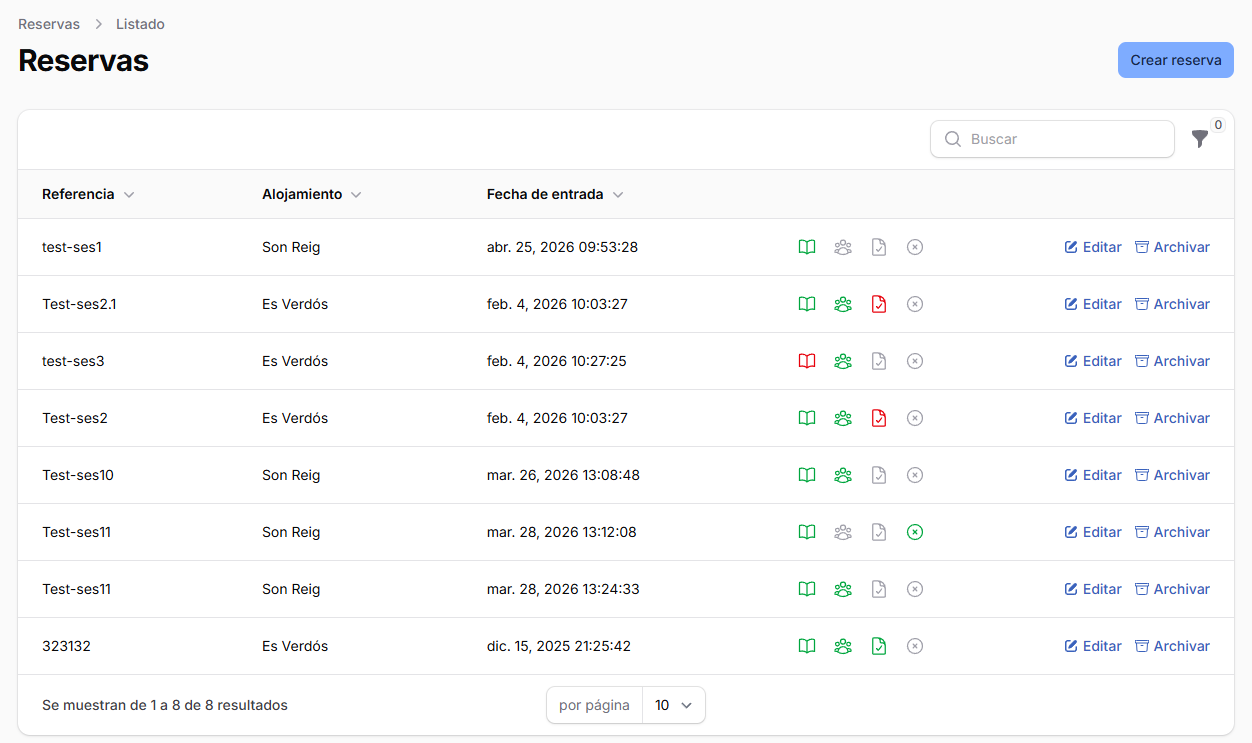The width and height of the screenshot is (1252, 743).
Task: Click the grey document icon in test-ses3 row
Action: click(879, 361)
